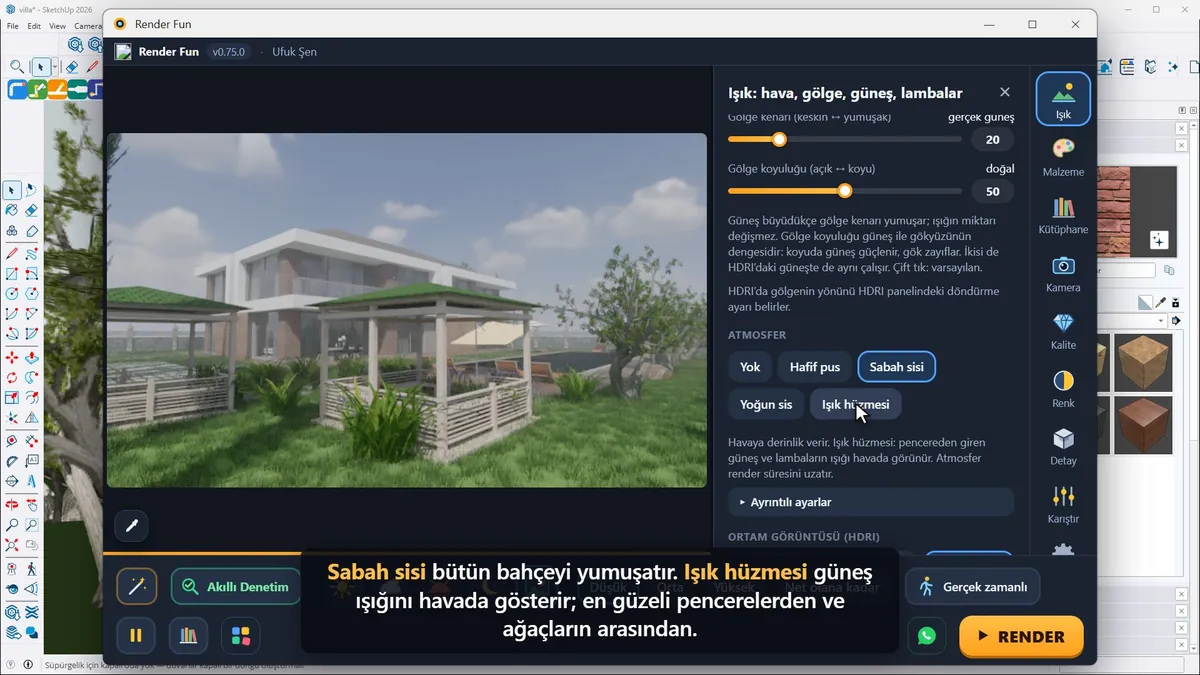Image resolution: width=1200 pixels, height=675 pixels.
Task: Open the select tool dropdown arrow in SketchUp toolbar
Action: (54, 67)
